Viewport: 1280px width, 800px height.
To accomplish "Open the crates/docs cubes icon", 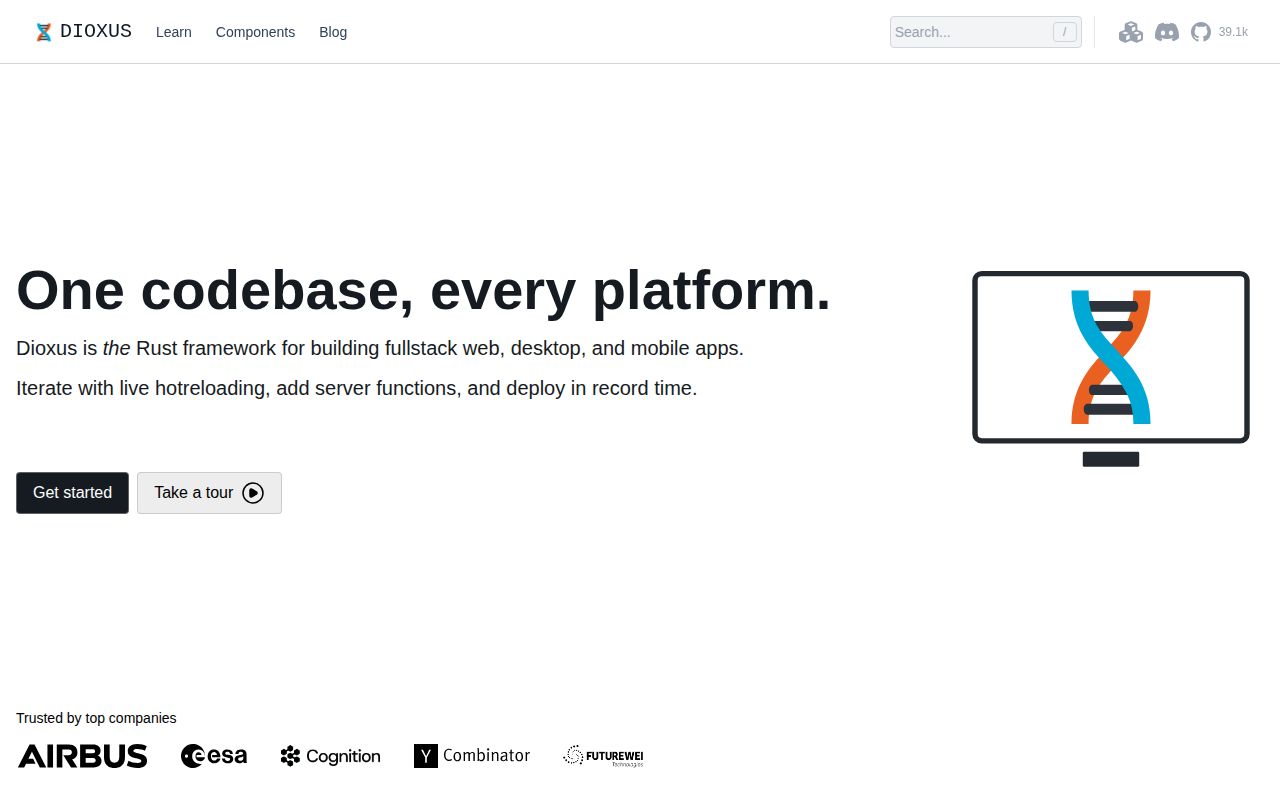I will click(1131, 32).
